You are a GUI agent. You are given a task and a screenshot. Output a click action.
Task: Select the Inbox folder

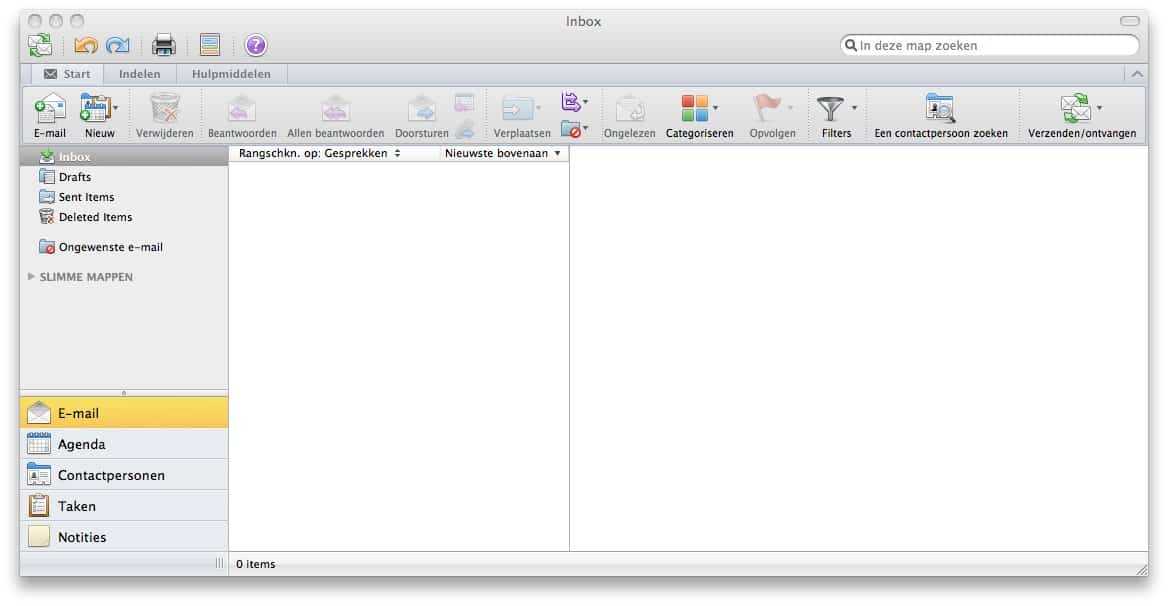pyautogui.click(x=124, y=156)
